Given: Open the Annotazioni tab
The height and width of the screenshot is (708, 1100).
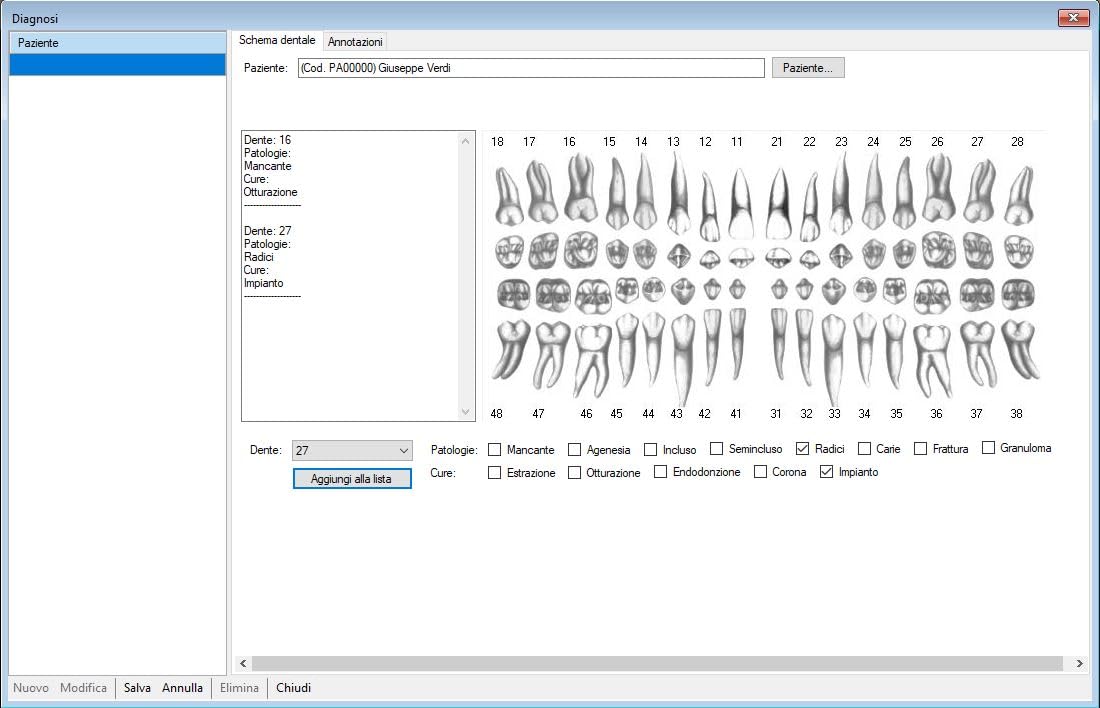Looking at the screenshot, I should pyautogui.click(x=355, y=41).
